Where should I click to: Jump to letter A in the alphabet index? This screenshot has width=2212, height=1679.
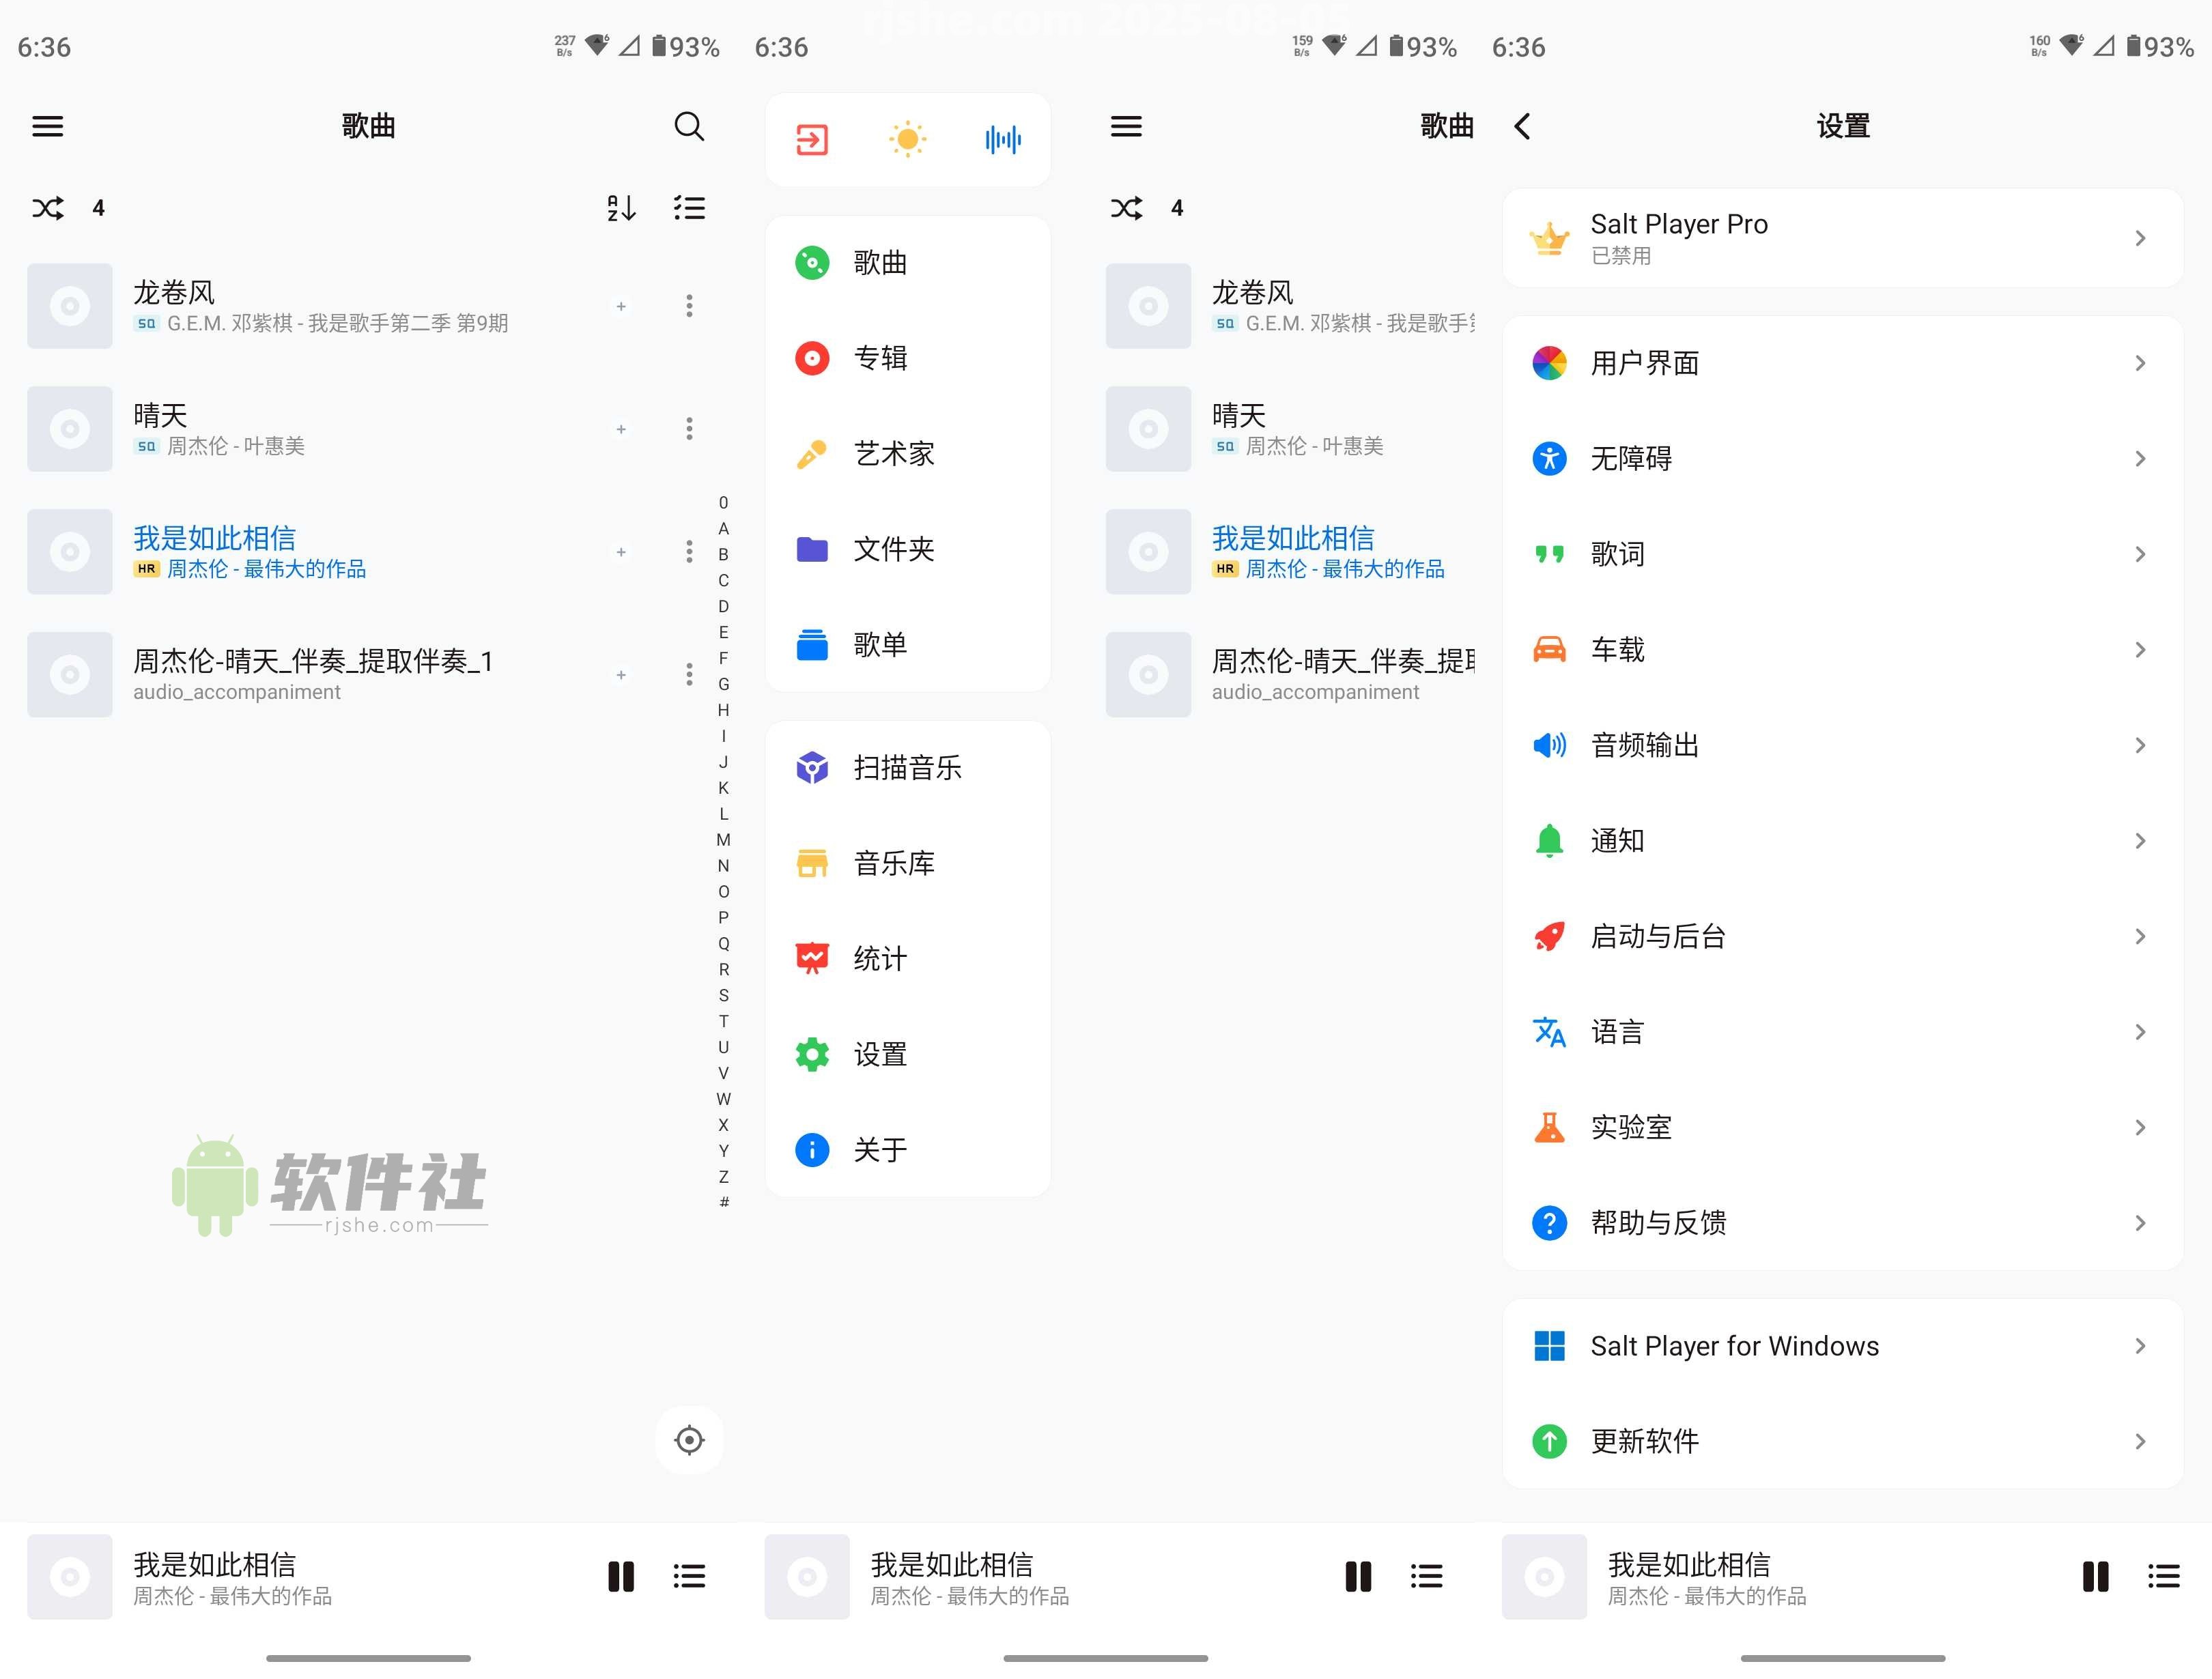click(723, 529)
